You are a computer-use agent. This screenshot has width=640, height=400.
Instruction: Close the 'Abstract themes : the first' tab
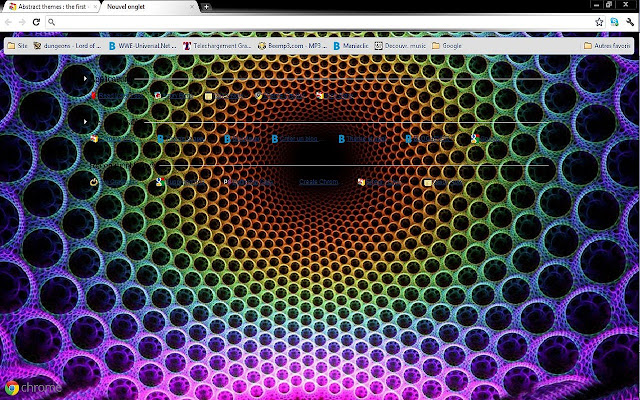tap(96, 7)
